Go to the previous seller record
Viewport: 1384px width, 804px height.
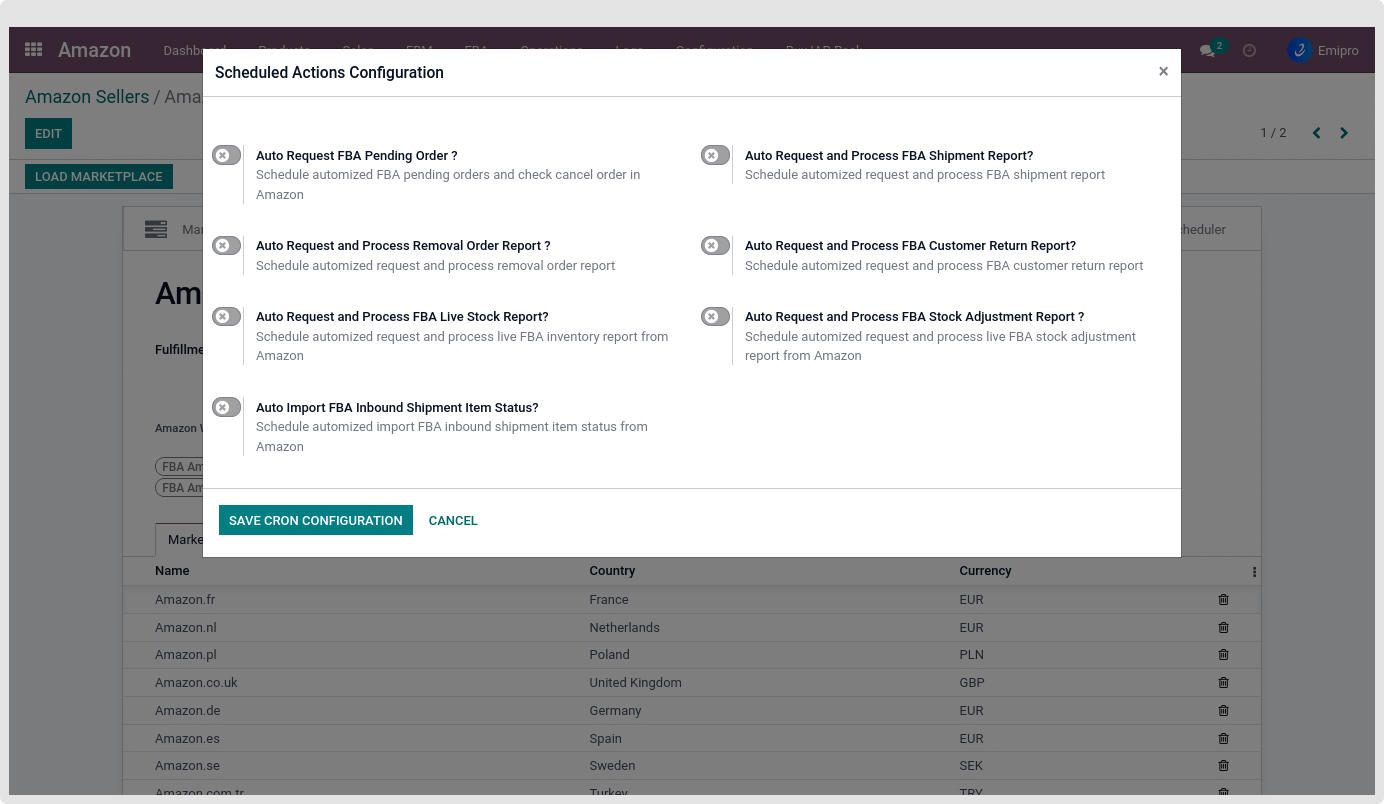(1316, 133)
